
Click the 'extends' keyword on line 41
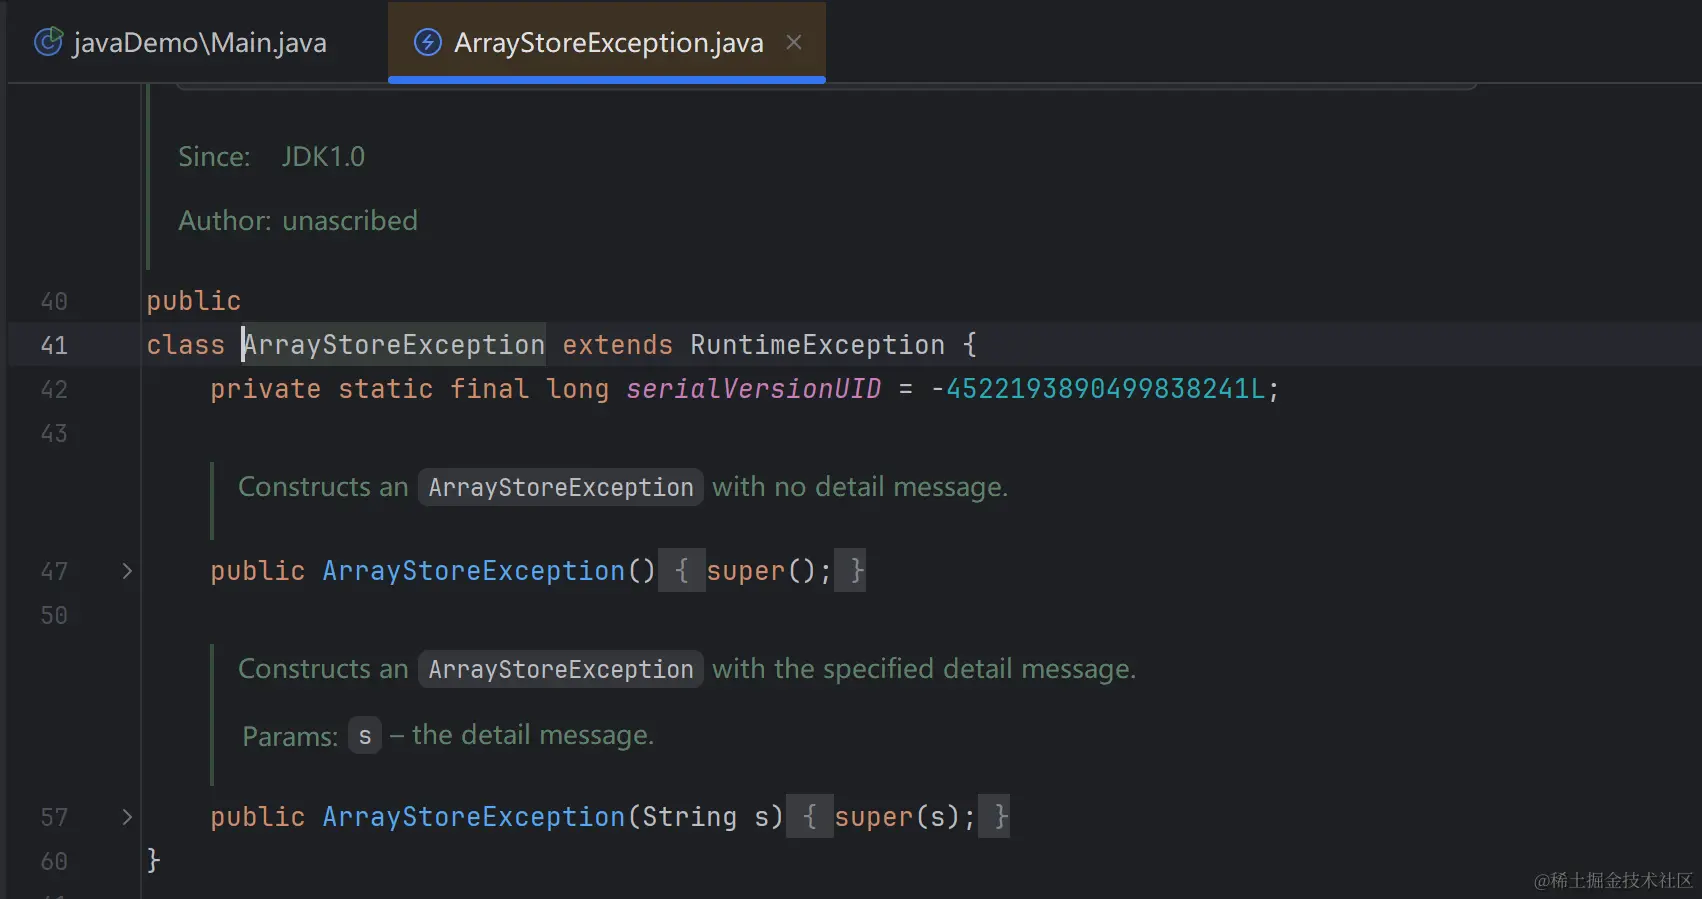[x=617, y=345]
